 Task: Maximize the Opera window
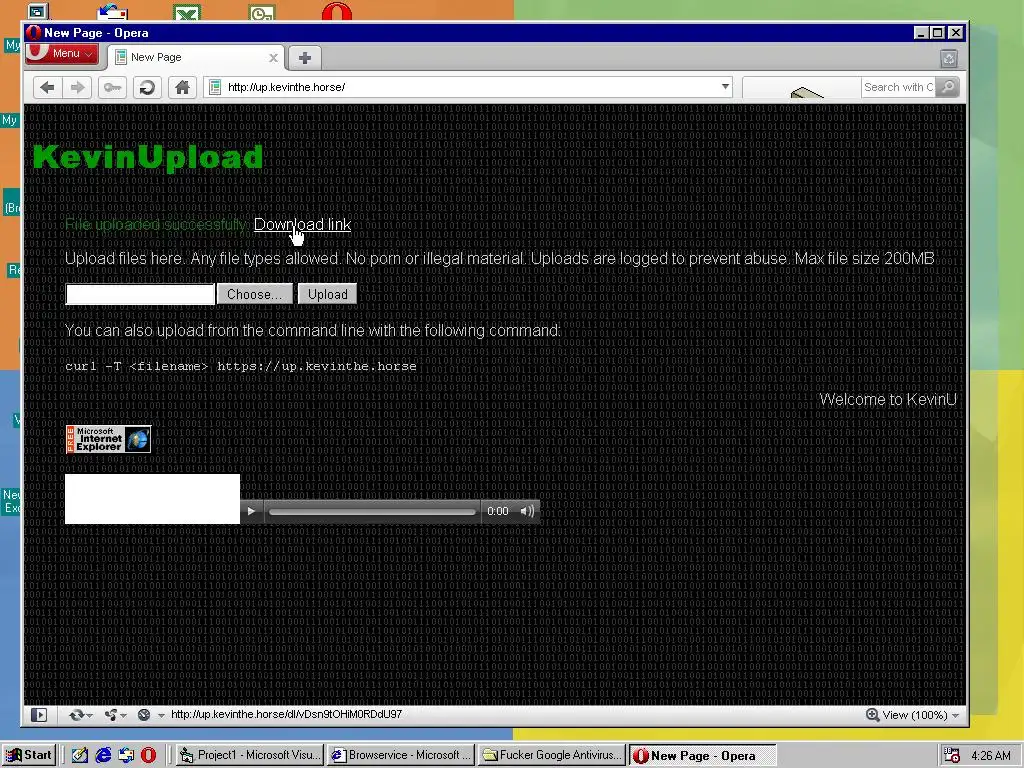[938, 33]
